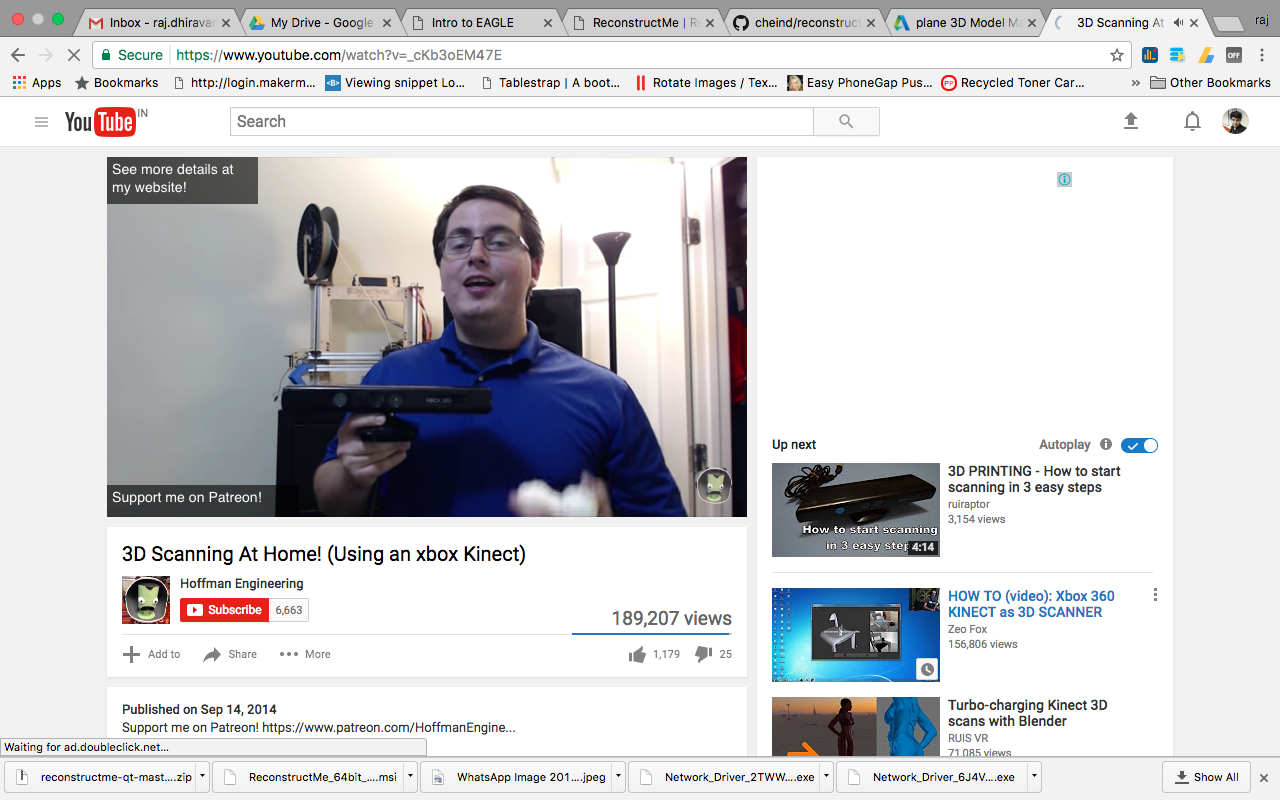The height and width of the screenshot is (800, 1280).
Task: Open Viewing snippet Lo... bookmark
Action: coord(395,83)
